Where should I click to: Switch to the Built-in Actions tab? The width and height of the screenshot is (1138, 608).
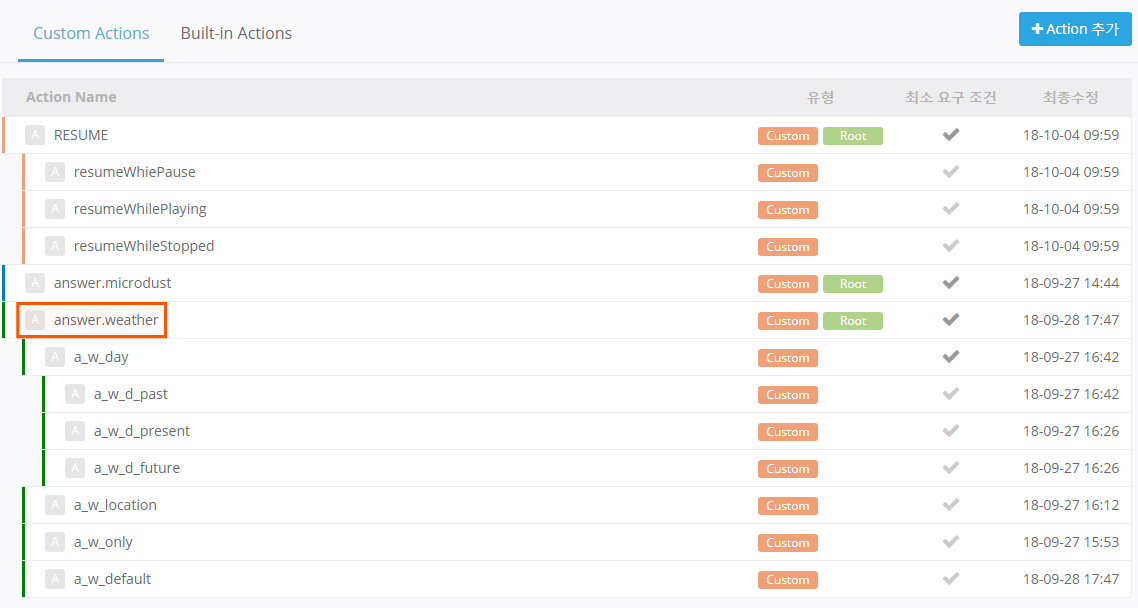236,33
